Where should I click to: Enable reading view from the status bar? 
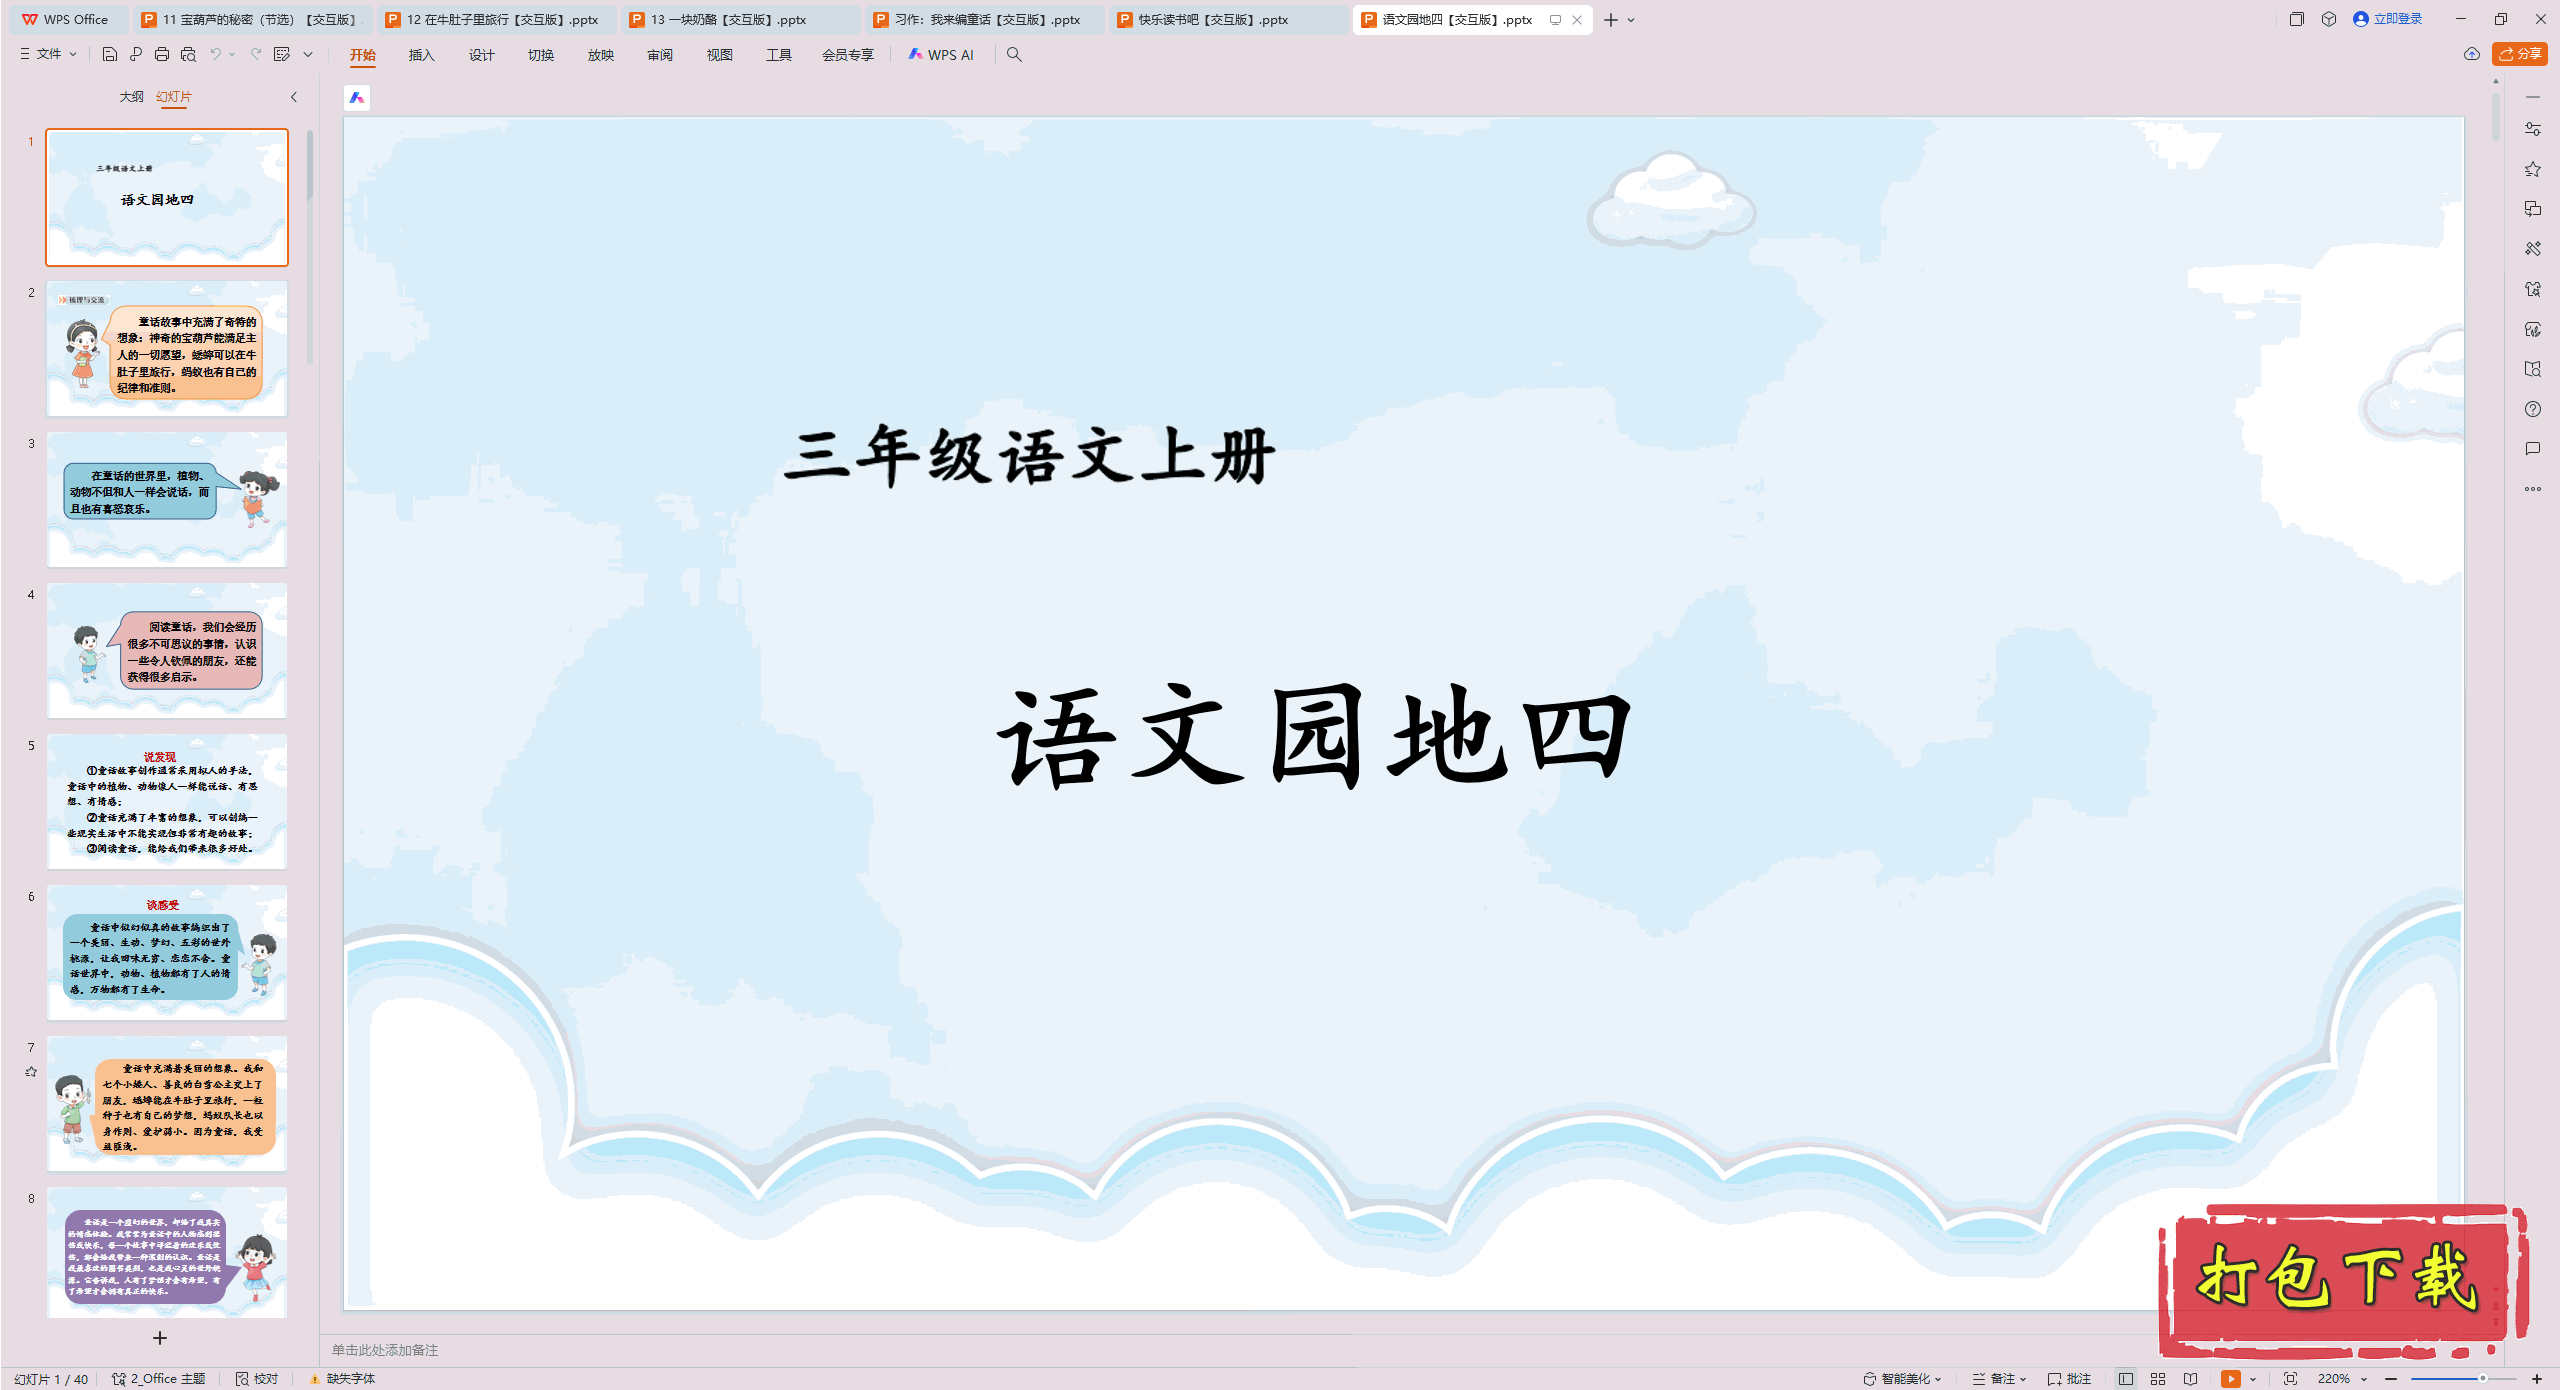click(2190, 1378)
